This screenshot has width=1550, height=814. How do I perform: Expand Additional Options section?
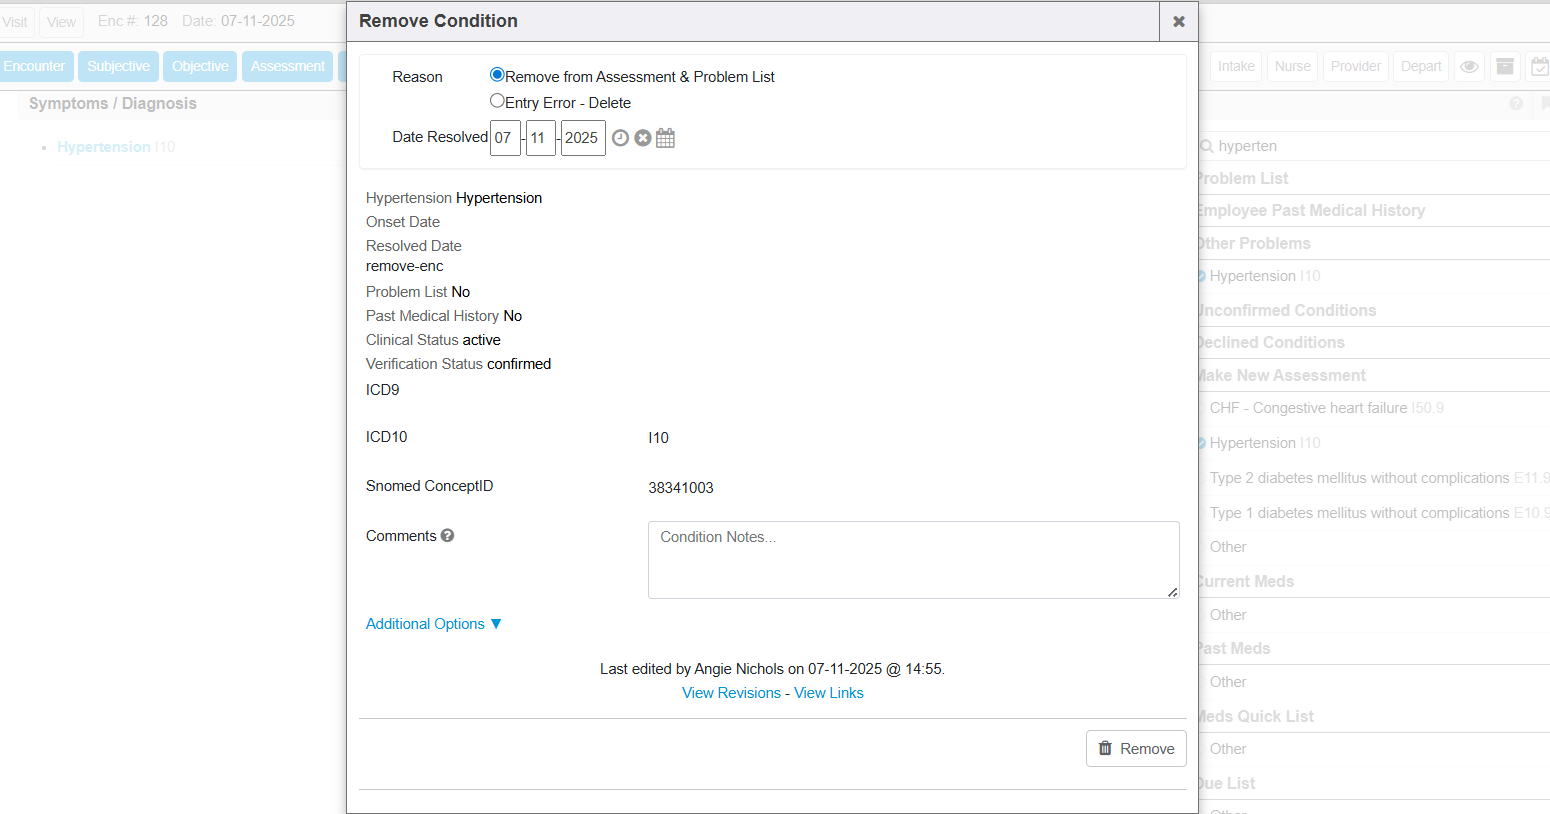[433, 624]
